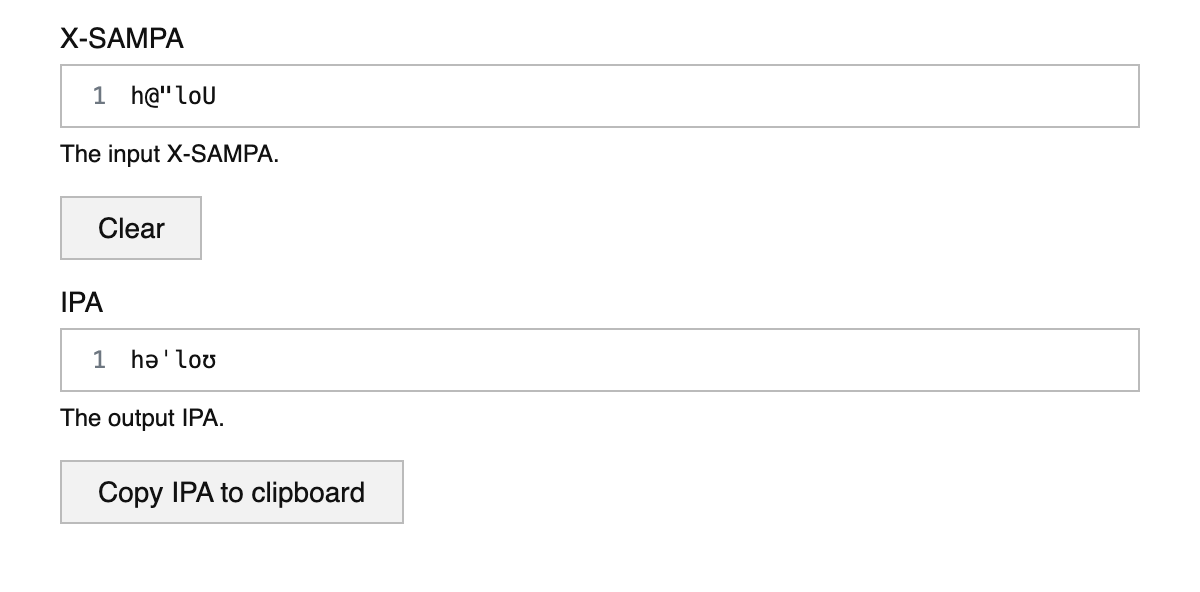The height and width of the screenshot is (592, 1200).
Task: Click the "@" character in X-SAMPA input
Action: [x=151, y=96]
